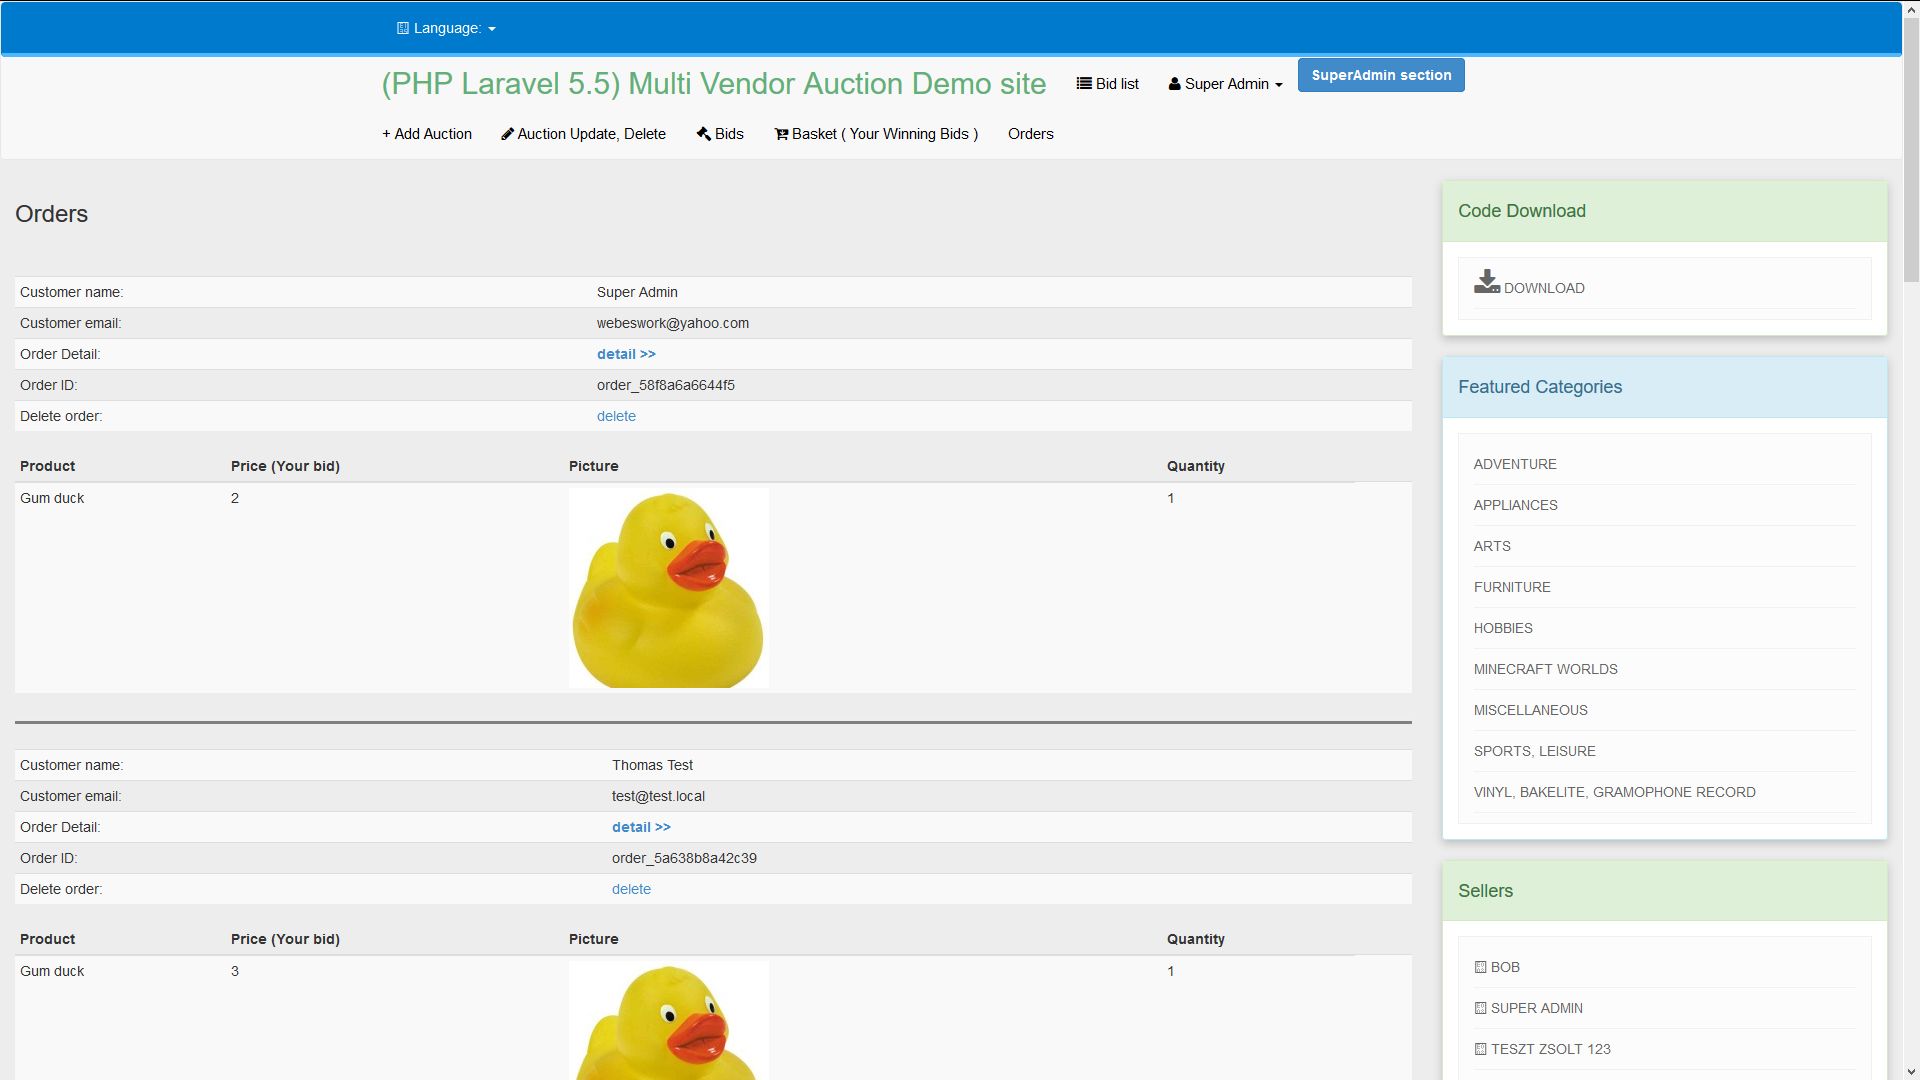The width and height of the screenshot is (1920, 1080).
Task: Expand the Super Admin dropdown caret
Action: [1278, 85]
